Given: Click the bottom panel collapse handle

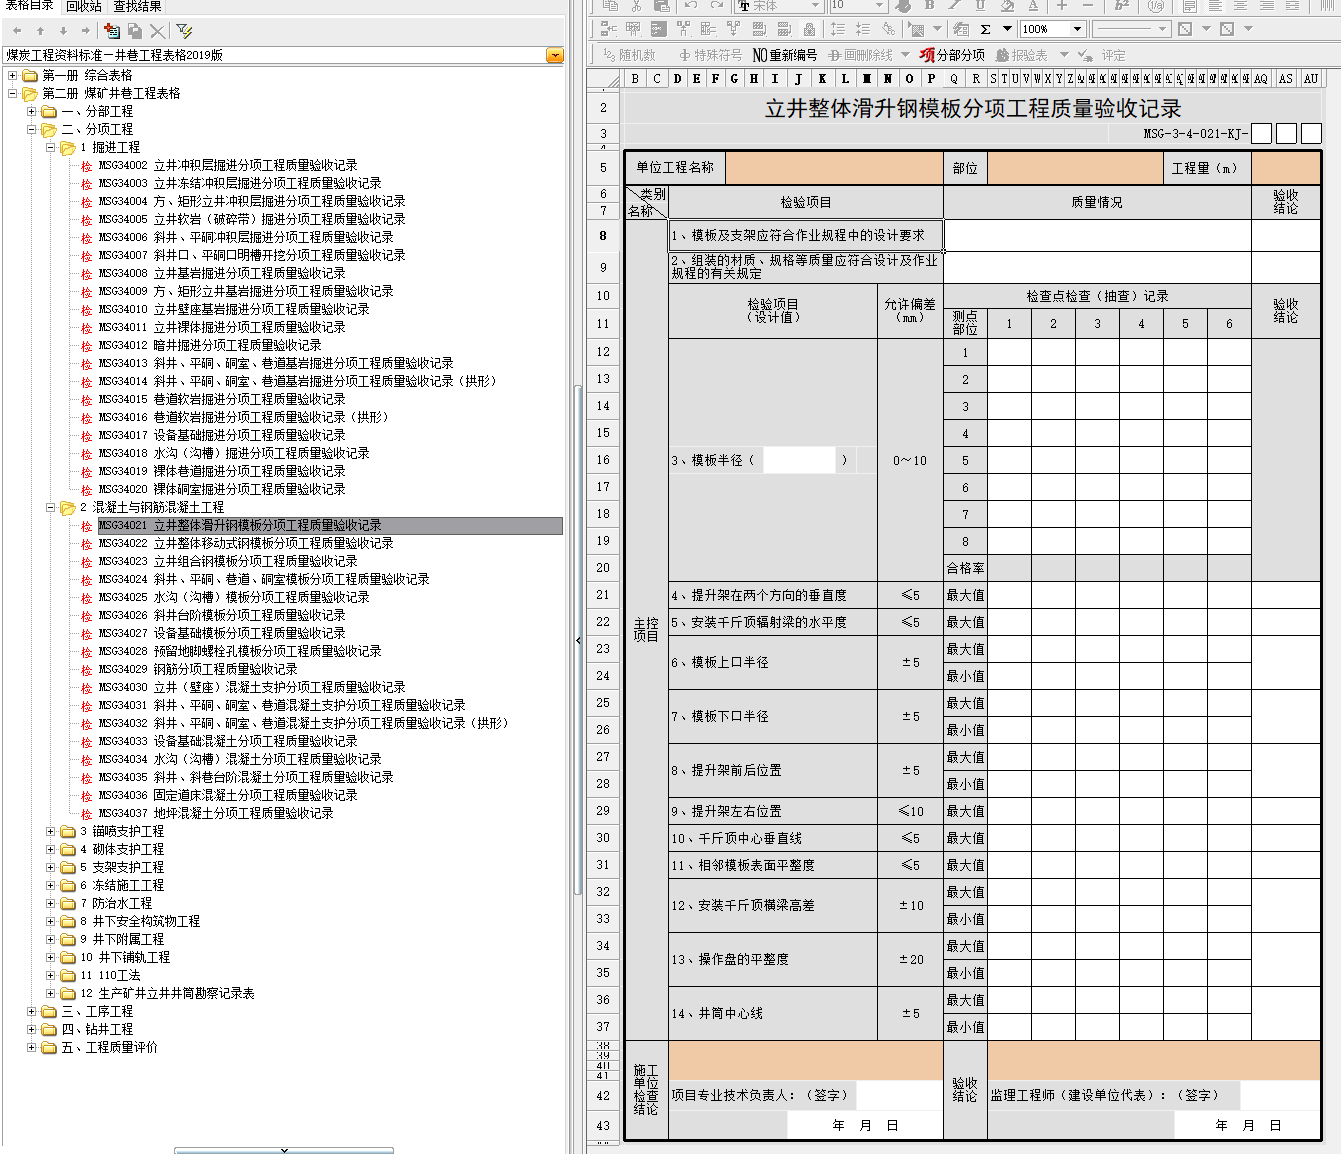Looking at the screenshot, I should (284, 1150).
